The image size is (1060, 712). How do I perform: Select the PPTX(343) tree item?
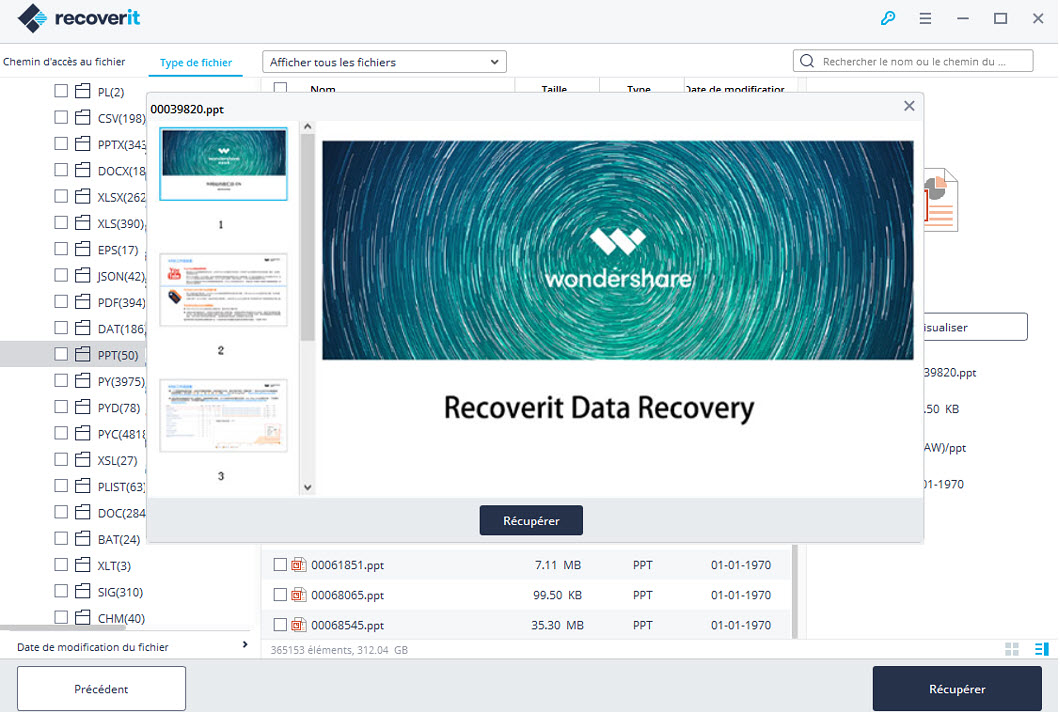pos(122,144)
